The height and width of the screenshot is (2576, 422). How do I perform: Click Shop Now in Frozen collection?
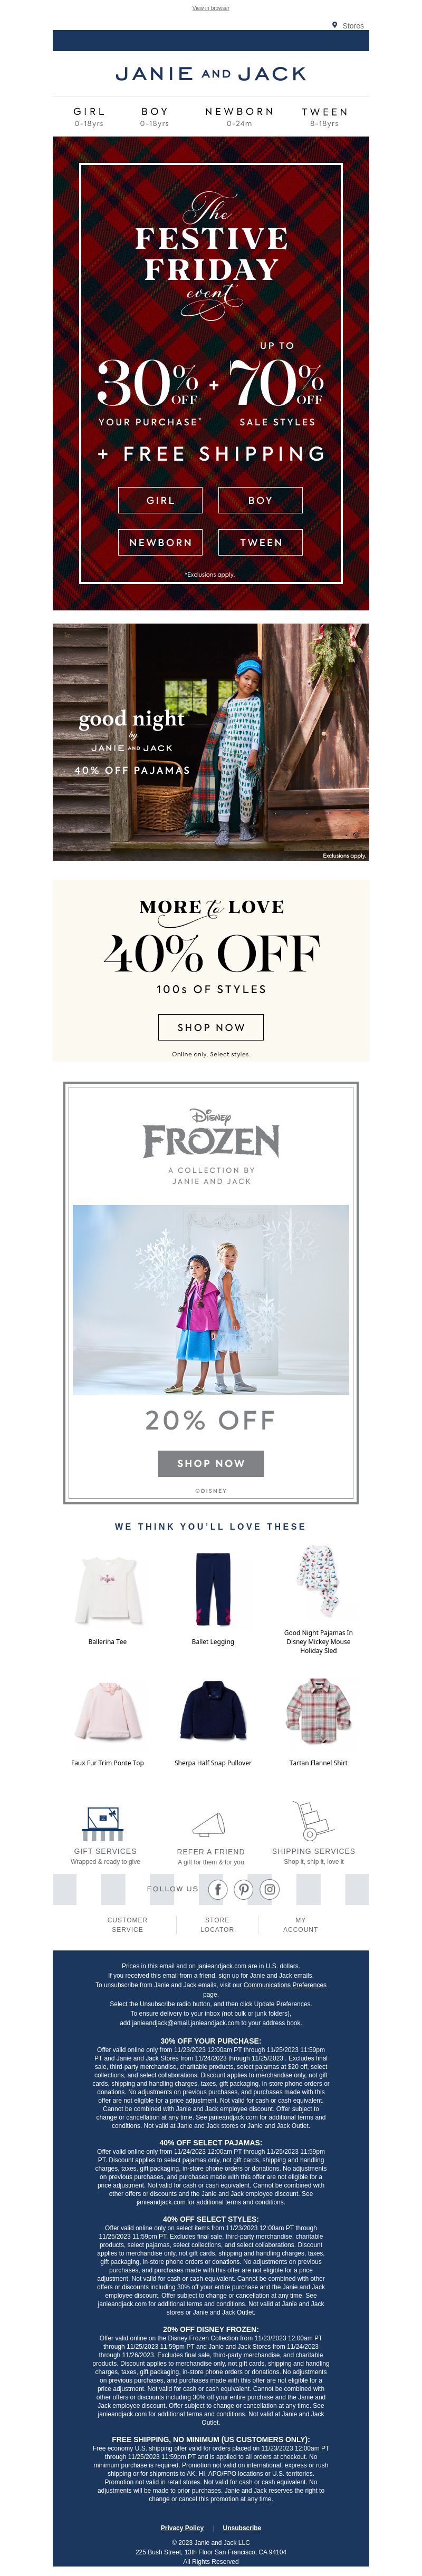[211, 1463]
